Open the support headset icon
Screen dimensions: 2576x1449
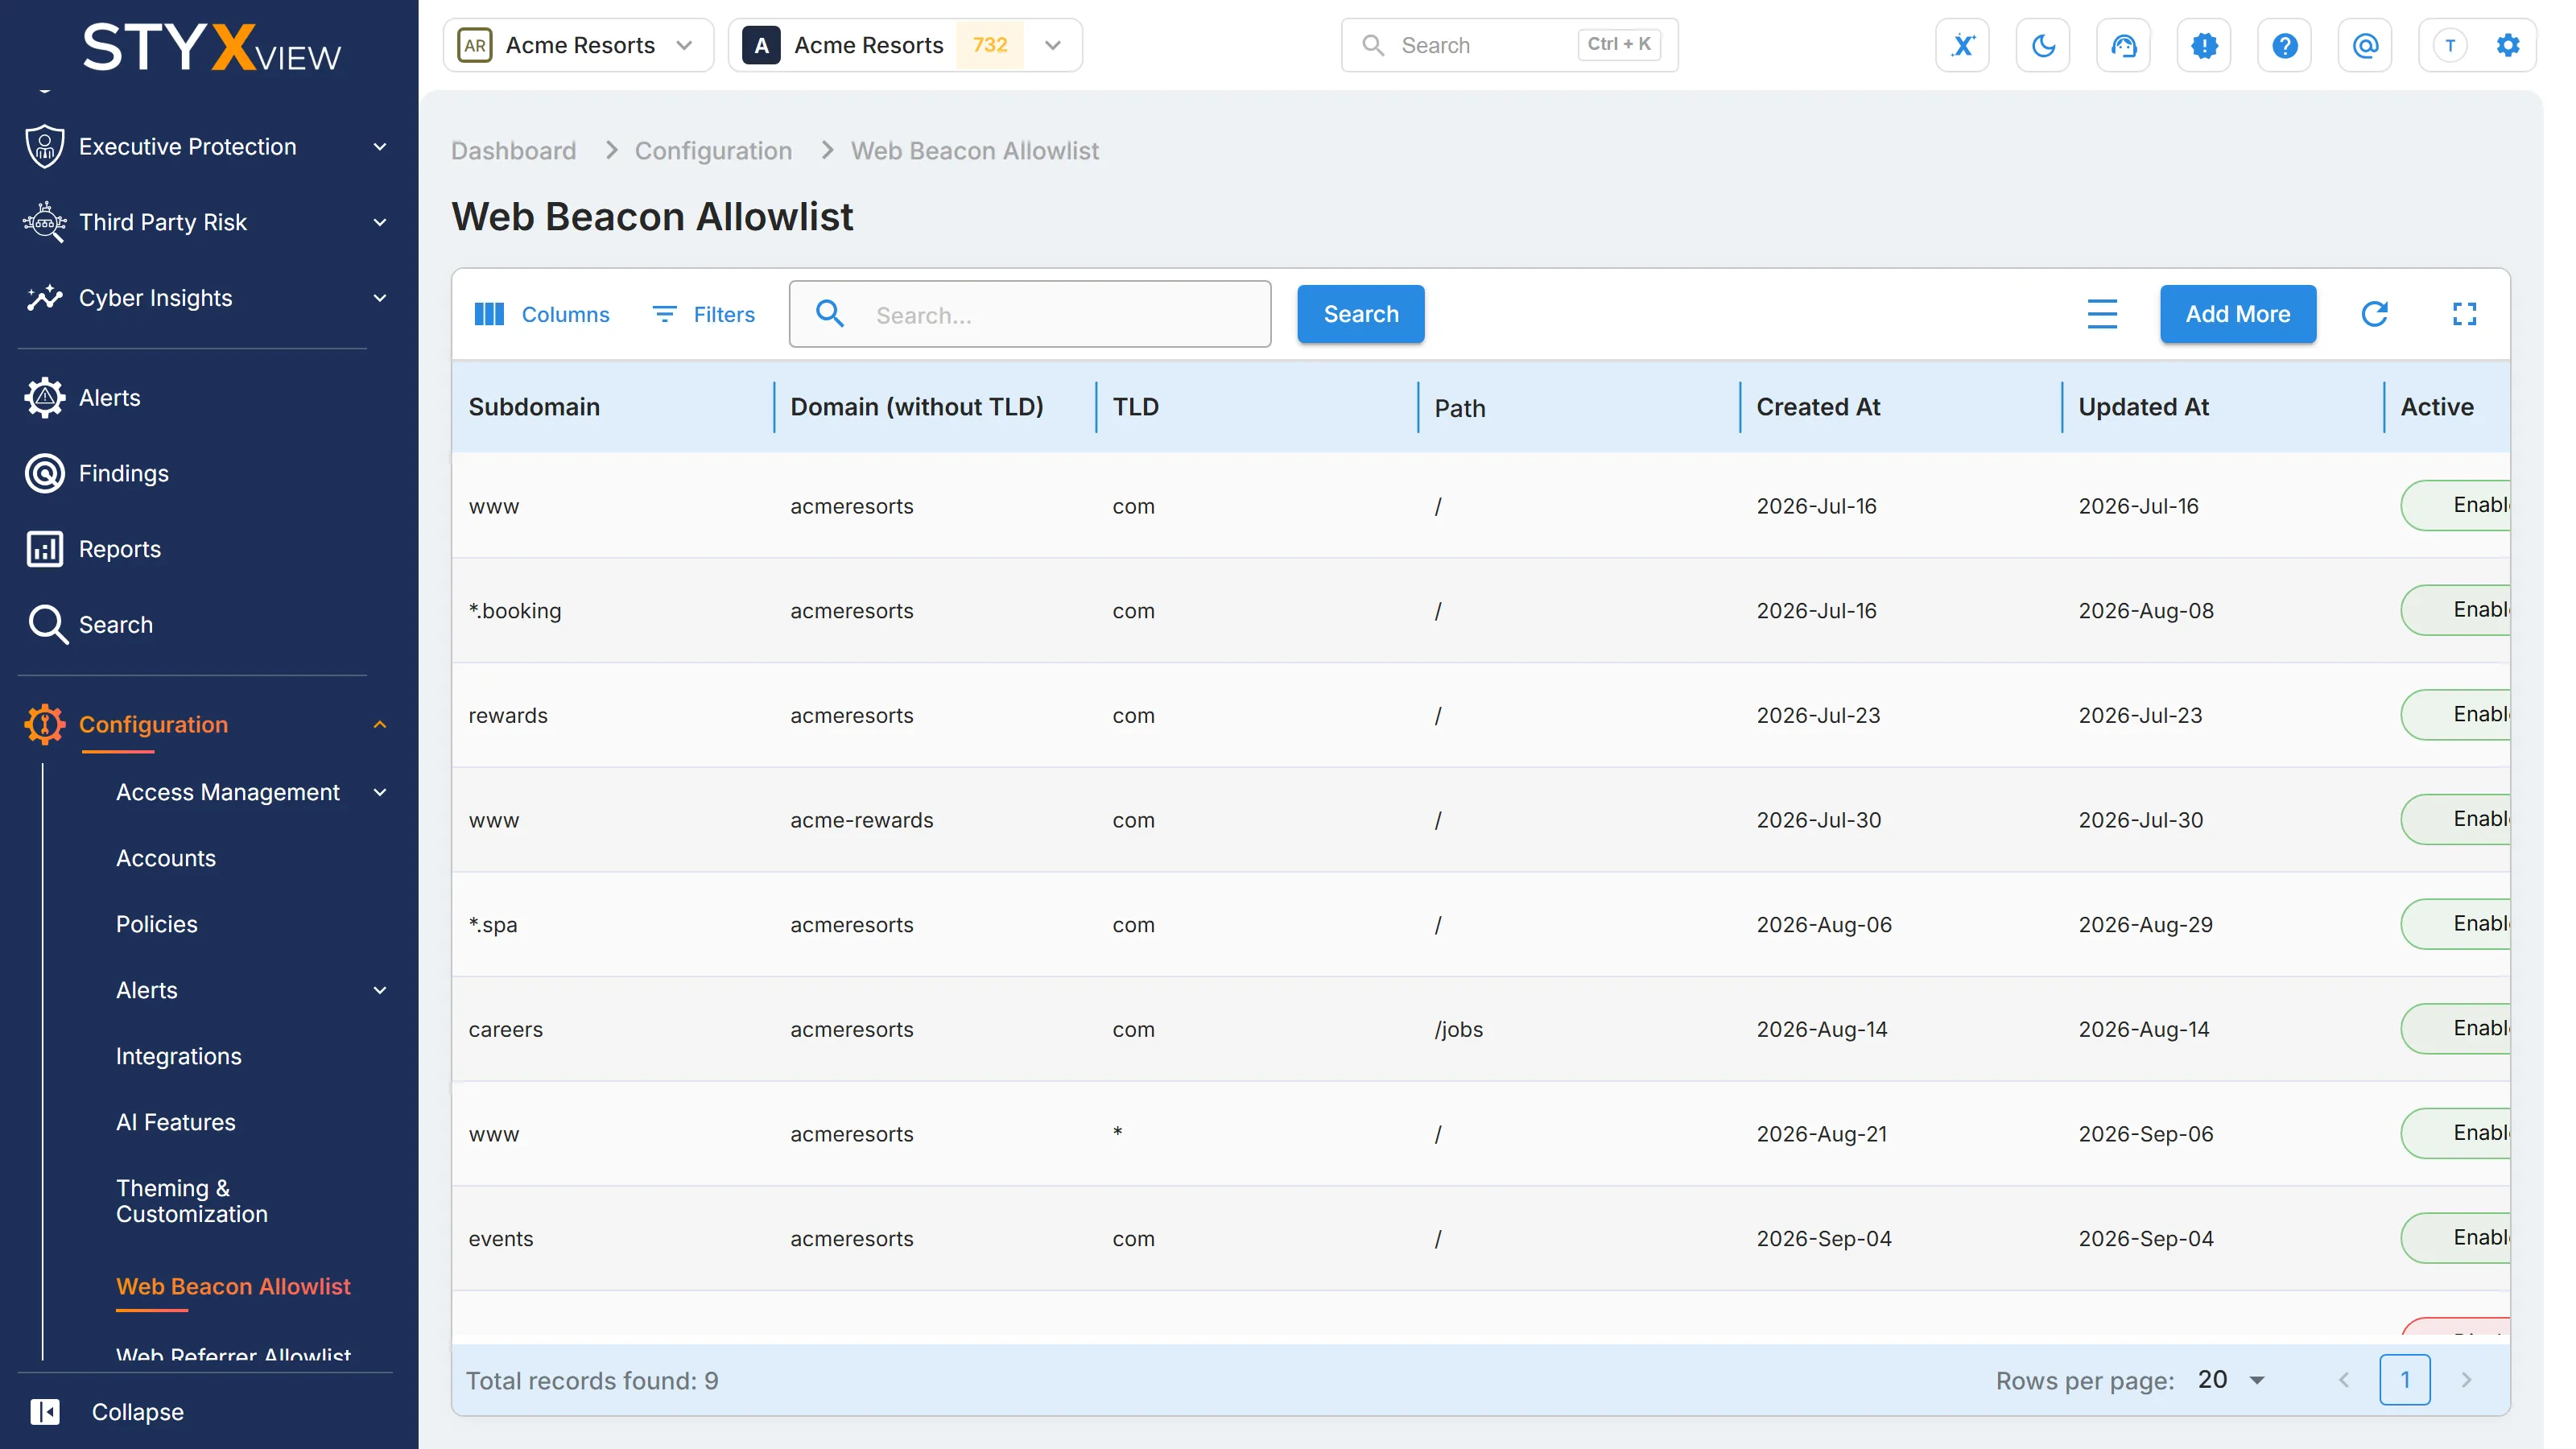[x=2123, y=45]
